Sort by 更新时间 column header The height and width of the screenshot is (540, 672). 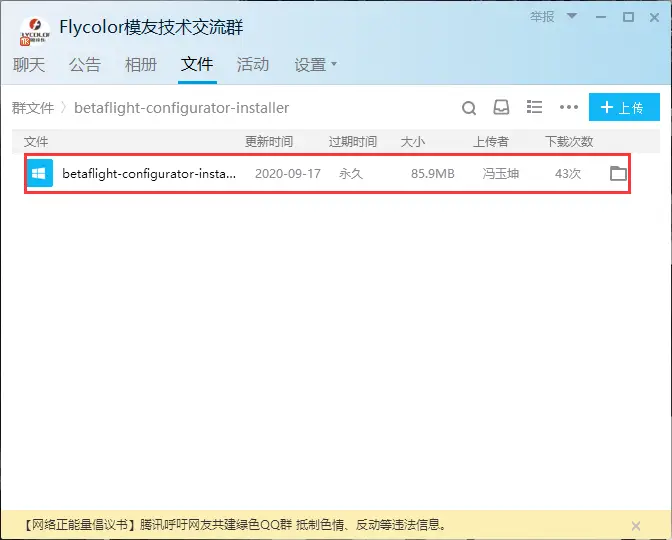click(x=269, y=141)
